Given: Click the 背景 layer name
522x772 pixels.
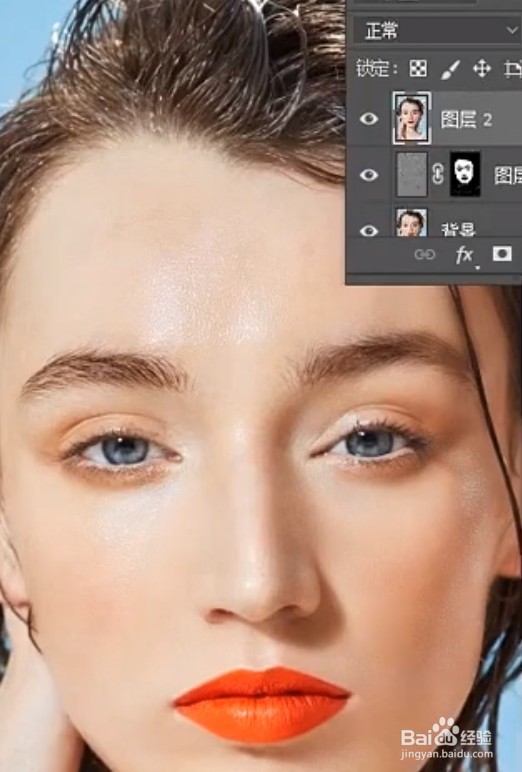Looking at the screenshot, I should pyautogui.click(x=457, y=229).
